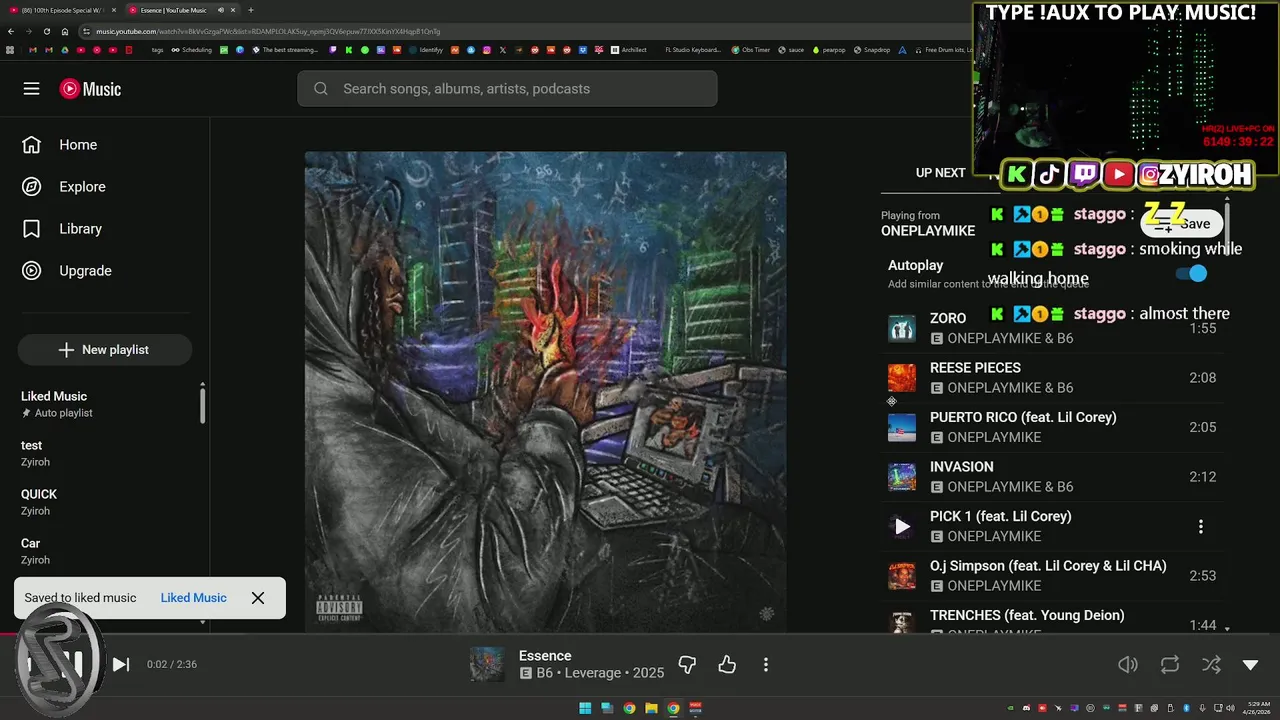1280x720 pixels.
Task: Click the address bar URL
Action: [268, 31]
